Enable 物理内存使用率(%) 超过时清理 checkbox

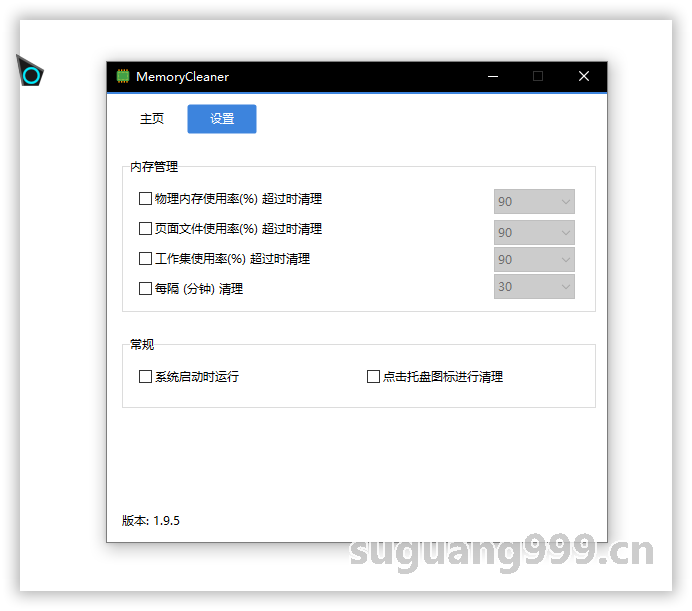point(146,199)
